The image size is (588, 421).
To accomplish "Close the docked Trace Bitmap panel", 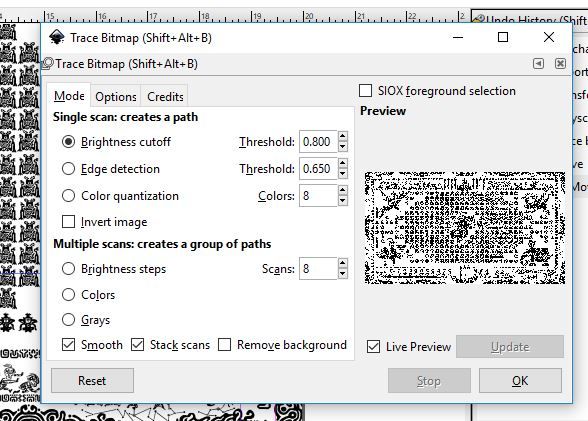I will (x=560, y=63).
